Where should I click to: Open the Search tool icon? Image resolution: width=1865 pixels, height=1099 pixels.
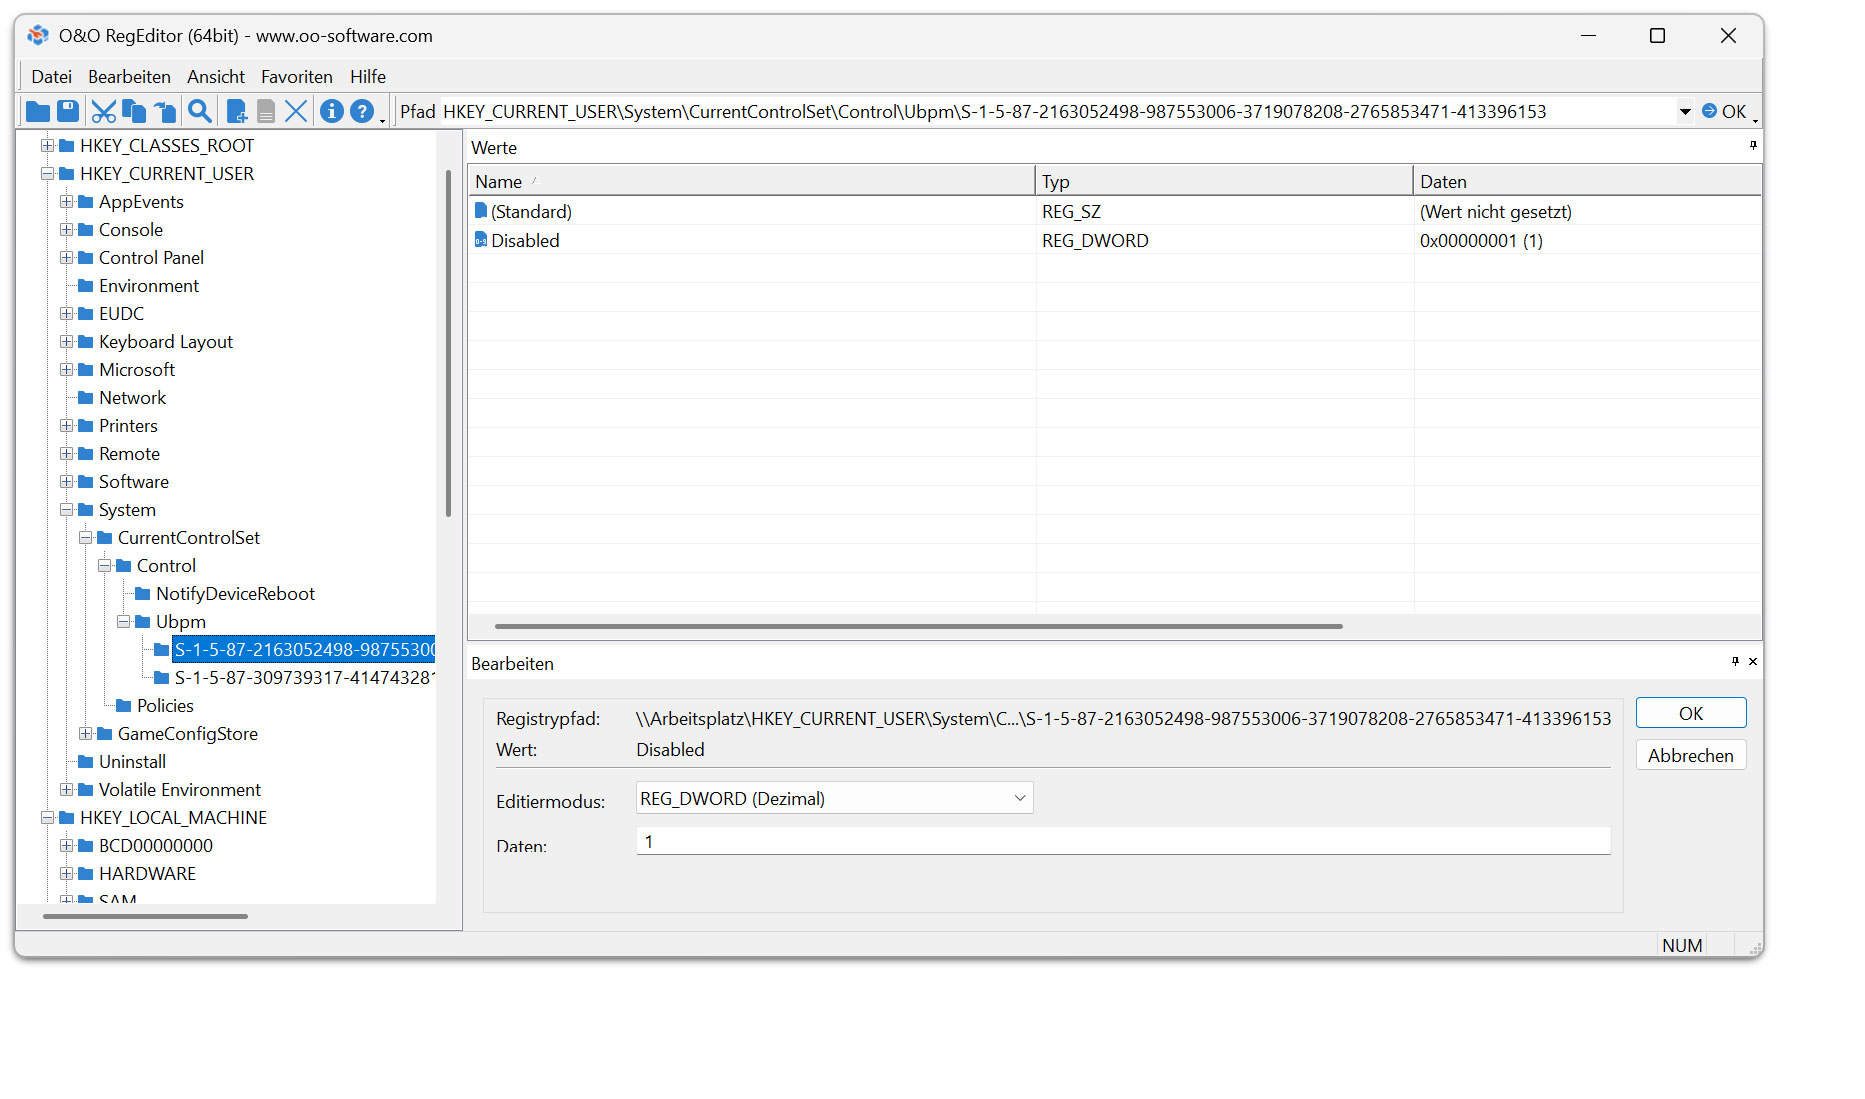coord(199,111)
